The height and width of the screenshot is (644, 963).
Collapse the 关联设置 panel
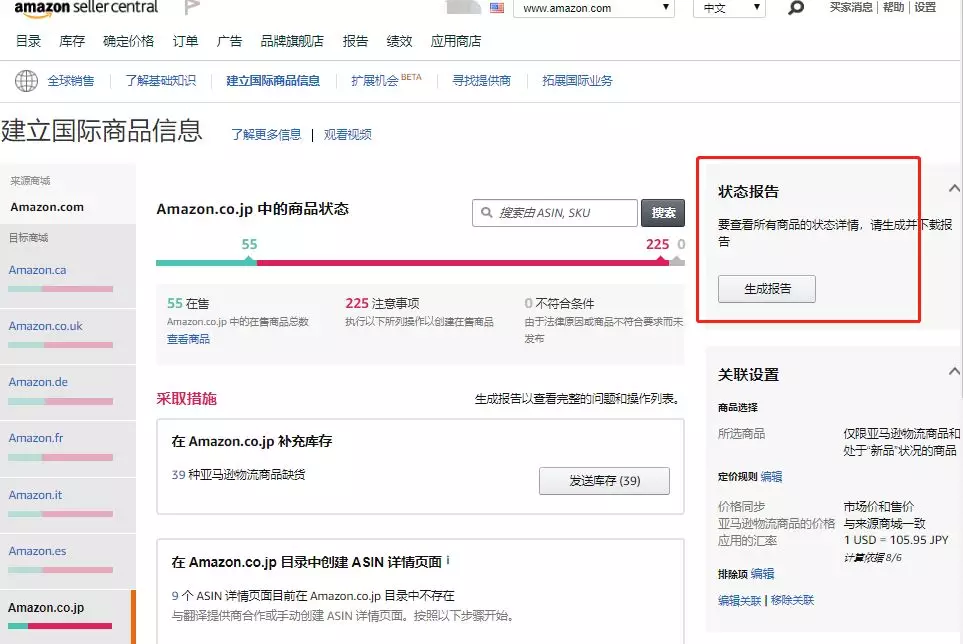coord(953,371)
